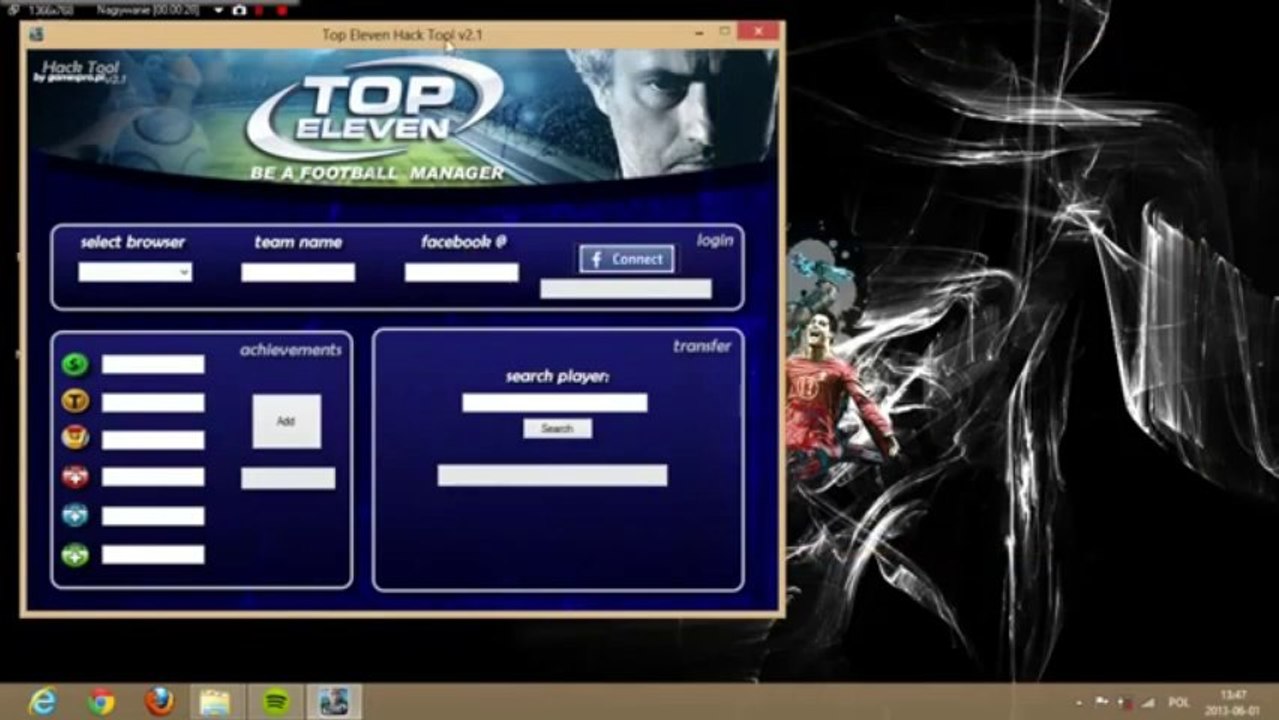Viewport: 1279px width, 720px height.
Task: Focus the input next to the fan face icon
Action: [x=153, y=440]
